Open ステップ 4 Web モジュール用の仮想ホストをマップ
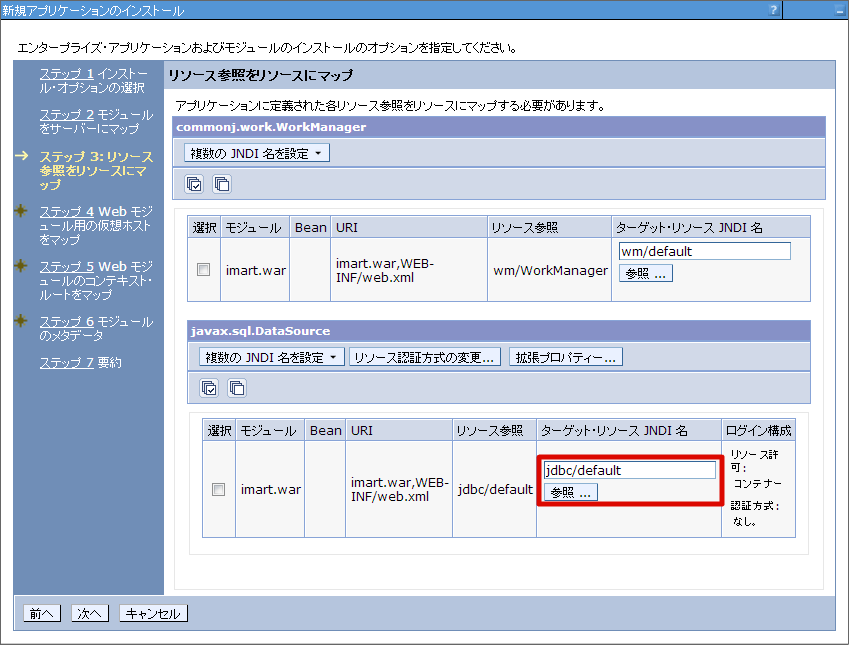This screenshot has width=849, height=645. tap(96, 225)
